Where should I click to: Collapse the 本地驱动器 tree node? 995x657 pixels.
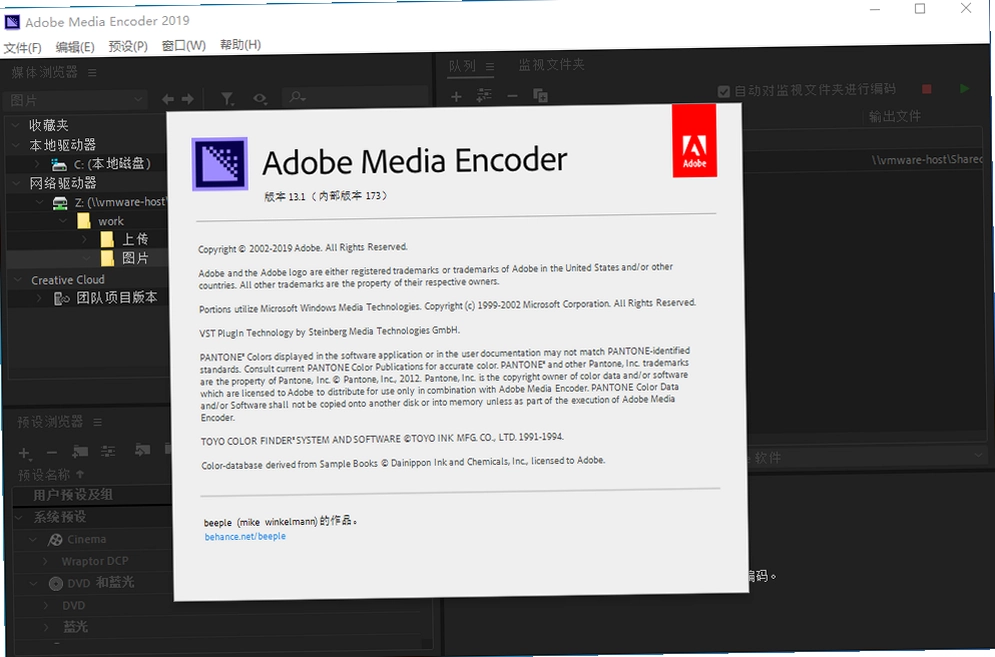pos(16,145)
